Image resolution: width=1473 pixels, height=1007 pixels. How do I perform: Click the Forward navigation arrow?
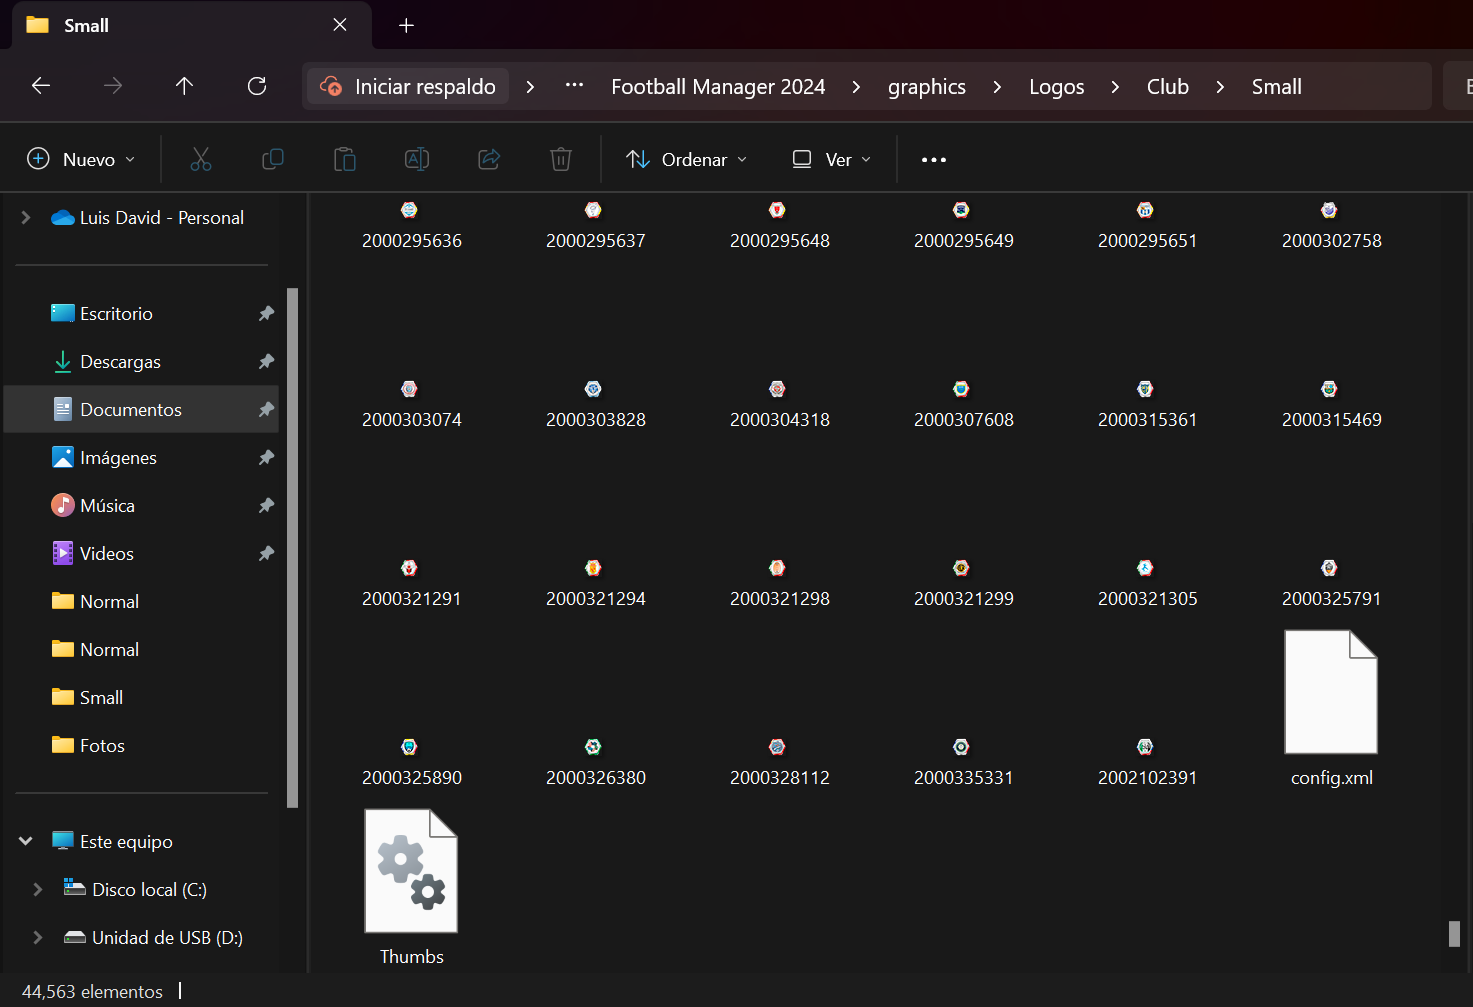click(113, 86)
